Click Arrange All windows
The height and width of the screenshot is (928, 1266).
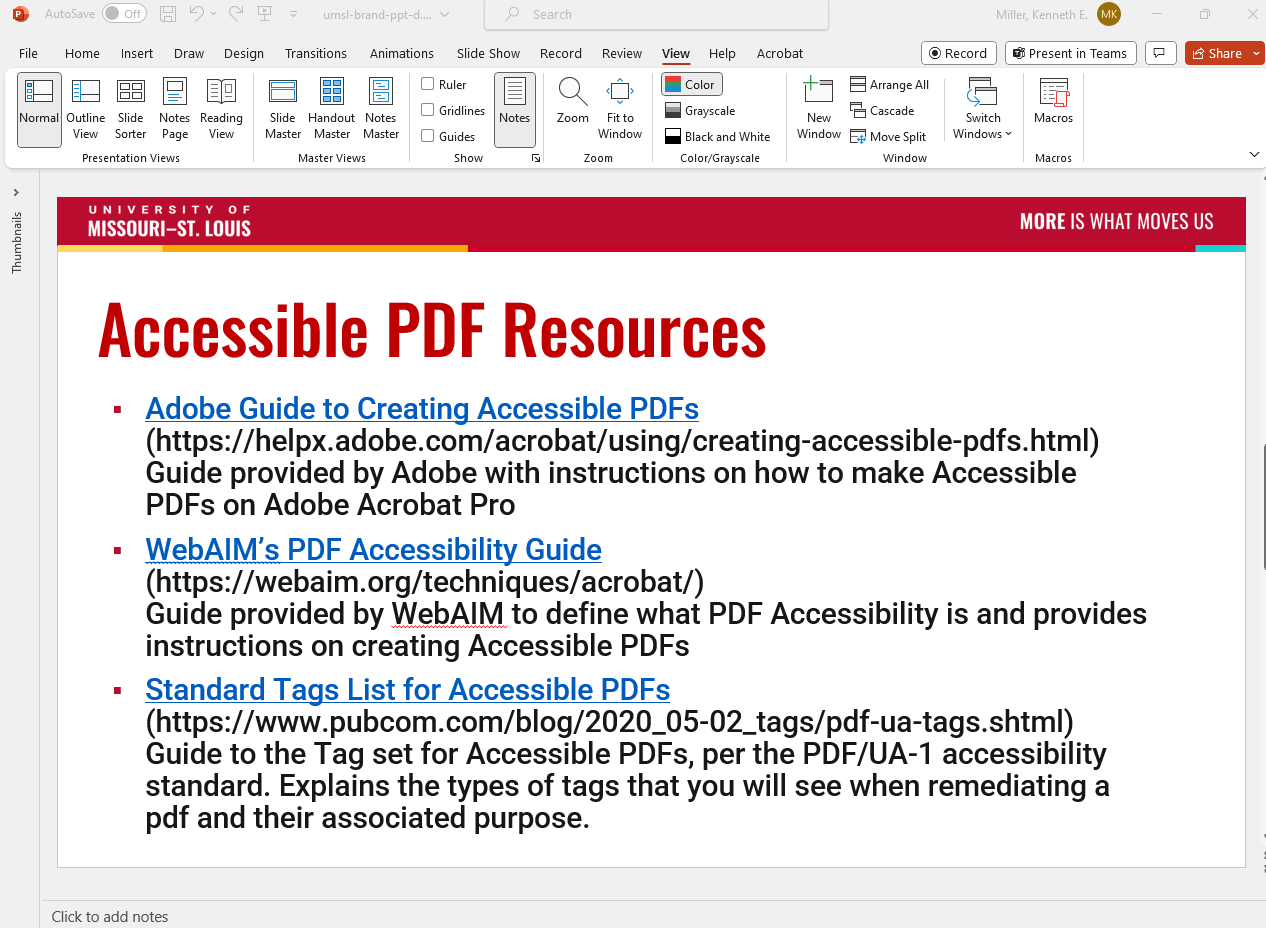(x=890, y=85)
